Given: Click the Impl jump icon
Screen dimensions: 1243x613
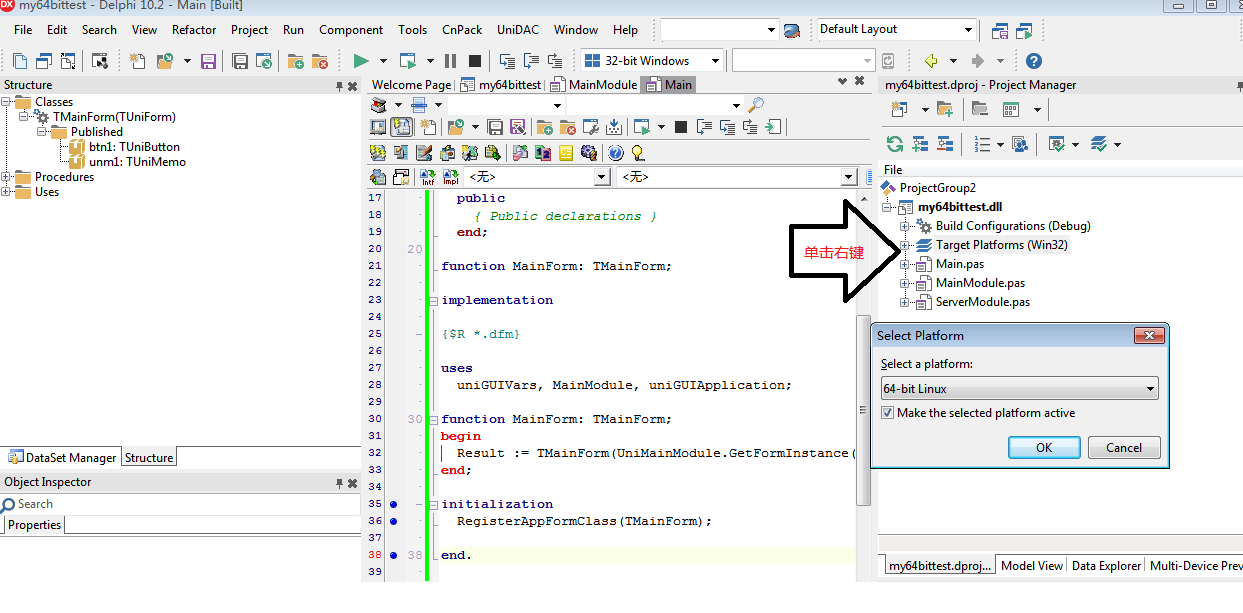Looking at the screenshot, I should [x=451, y=177].
